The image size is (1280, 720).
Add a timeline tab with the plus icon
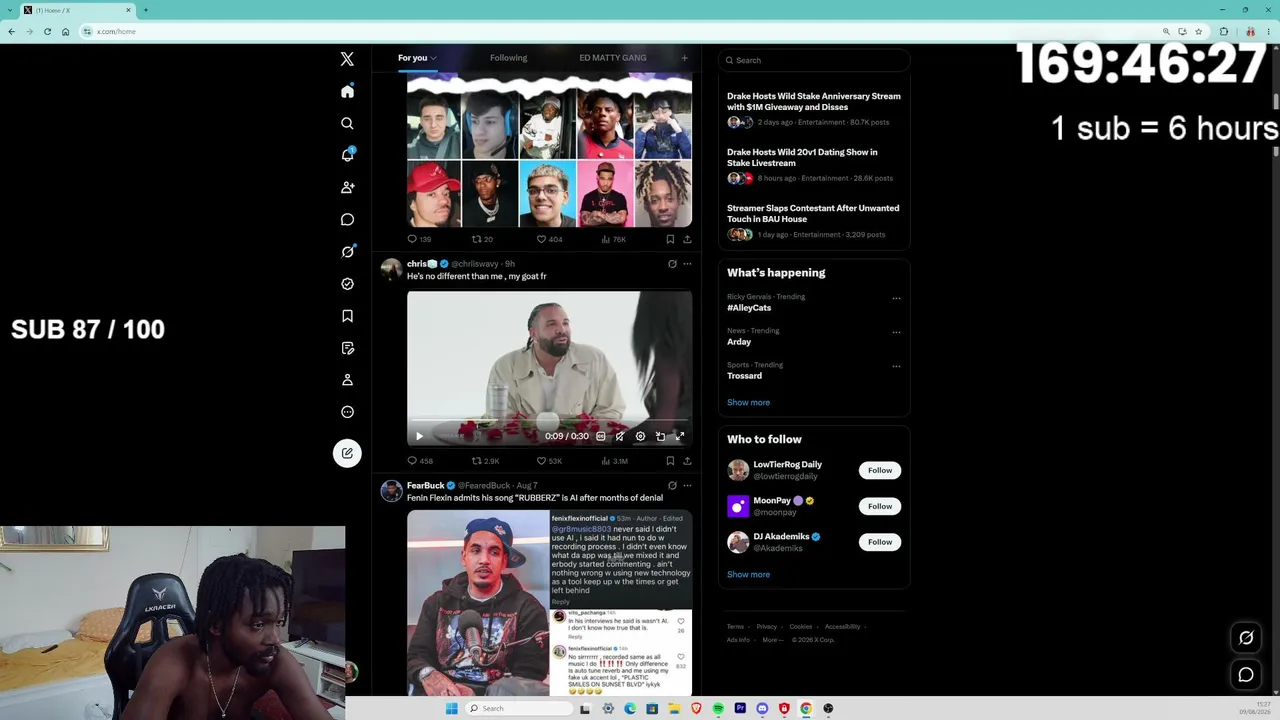[684, 58]
